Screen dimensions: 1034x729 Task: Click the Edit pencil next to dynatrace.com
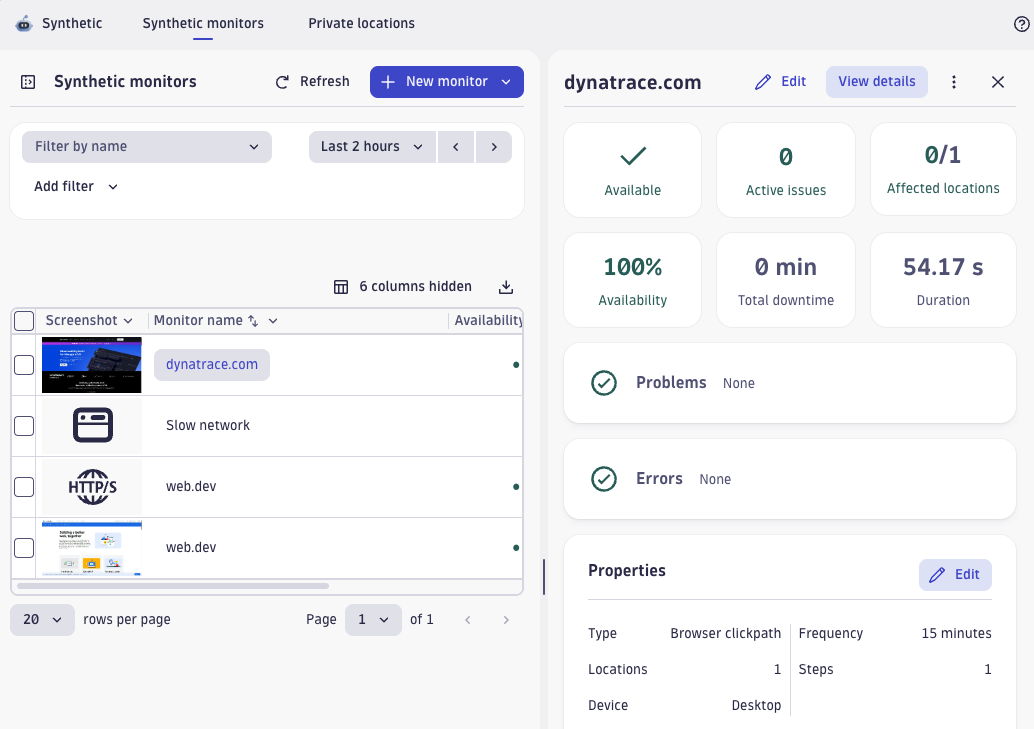779,82
